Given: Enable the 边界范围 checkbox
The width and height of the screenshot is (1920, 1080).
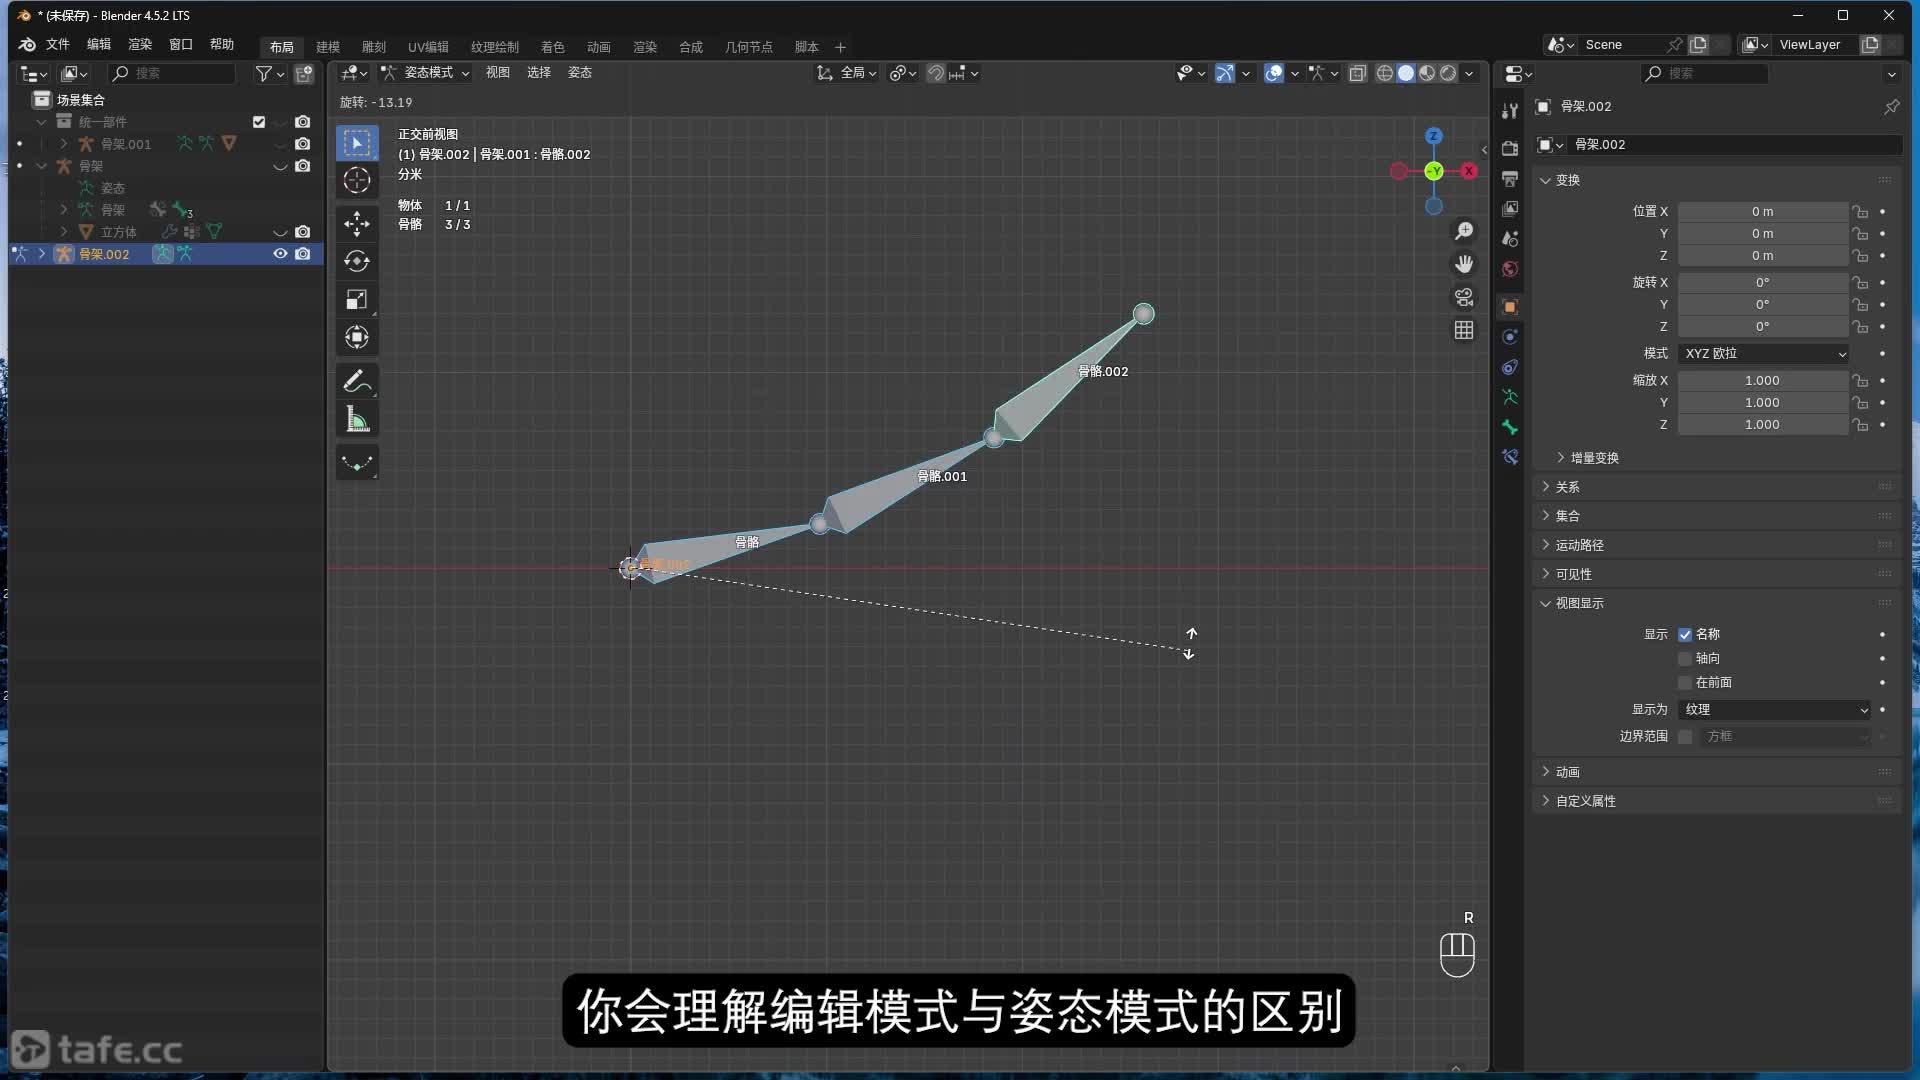Looking at the screenshot, I should pyautogui.click(x=1685, y=736).
